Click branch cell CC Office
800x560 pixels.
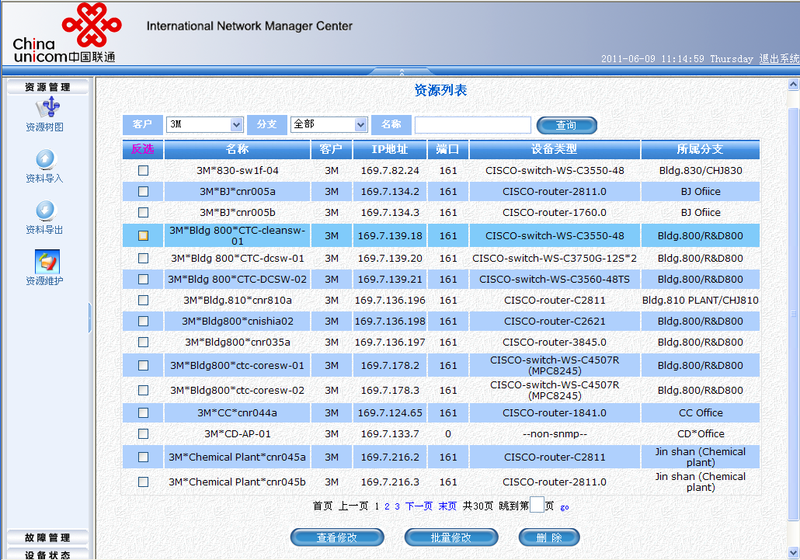[701, 413]
